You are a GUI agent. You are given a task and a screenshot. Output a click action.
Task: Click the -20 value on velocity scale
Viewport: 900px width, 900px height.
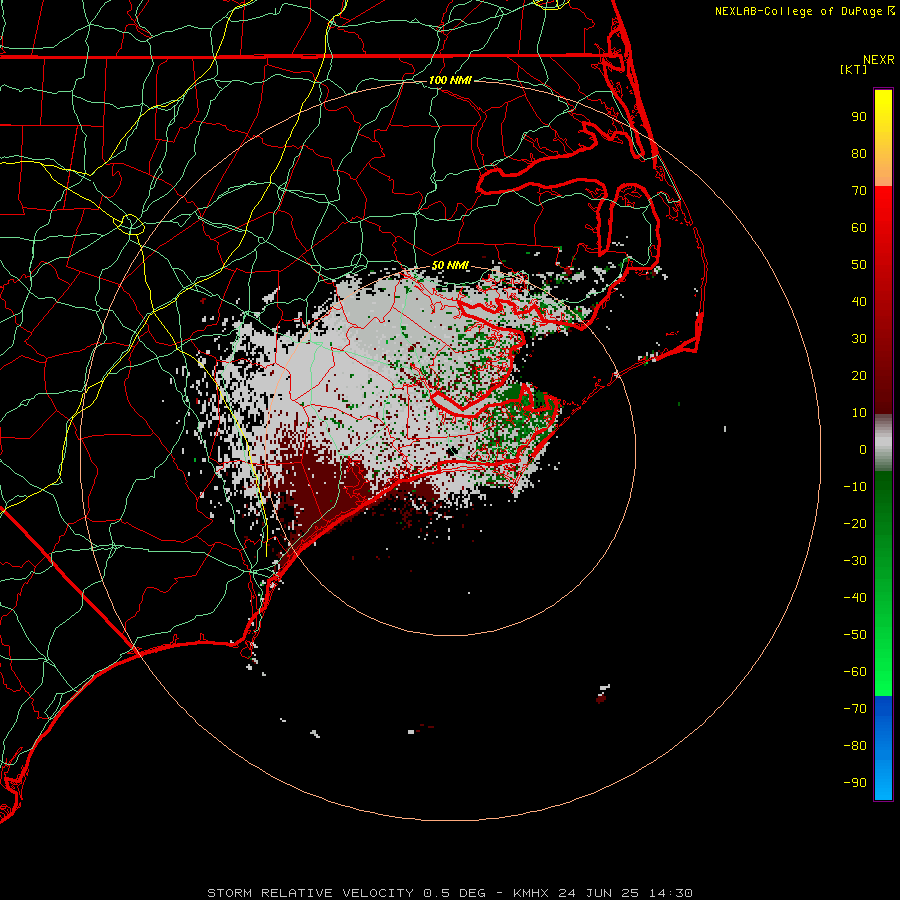coord(855,524)
